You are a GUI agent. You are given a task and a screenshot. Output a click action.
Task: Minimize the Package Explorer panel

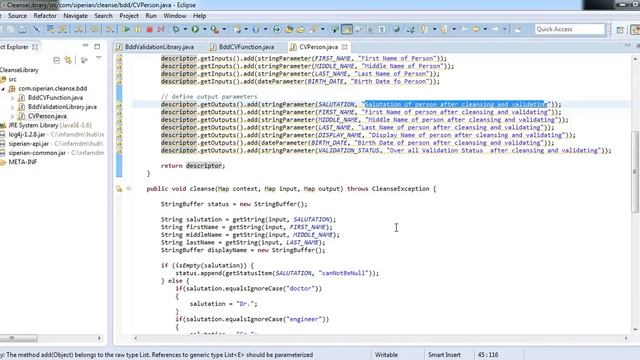85,46
